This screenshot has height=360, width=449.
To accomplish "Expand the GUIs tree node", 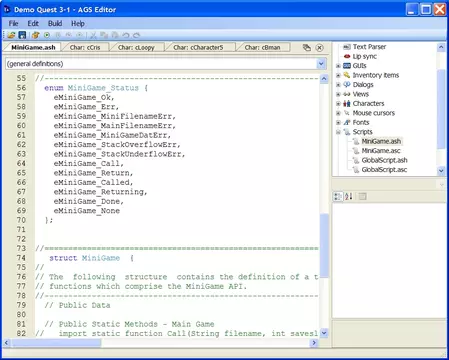I will [x=338, y=66].
